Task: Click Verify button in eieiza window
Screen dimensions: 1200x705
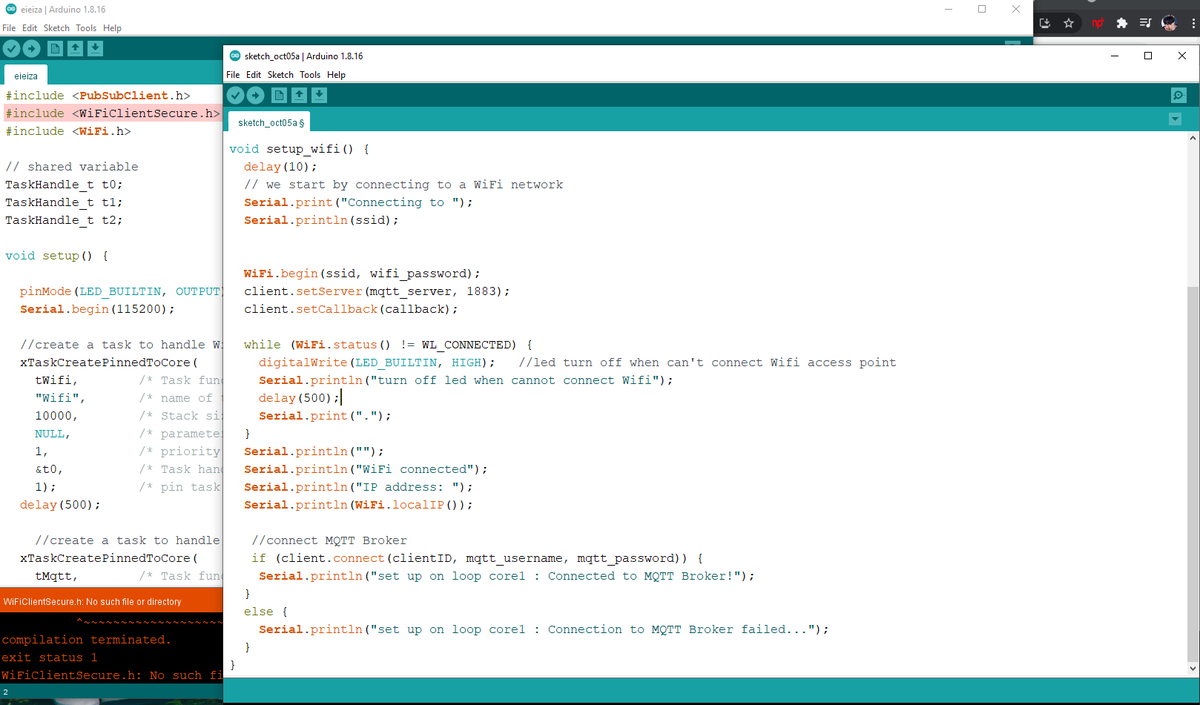Action: pos(11,48)
